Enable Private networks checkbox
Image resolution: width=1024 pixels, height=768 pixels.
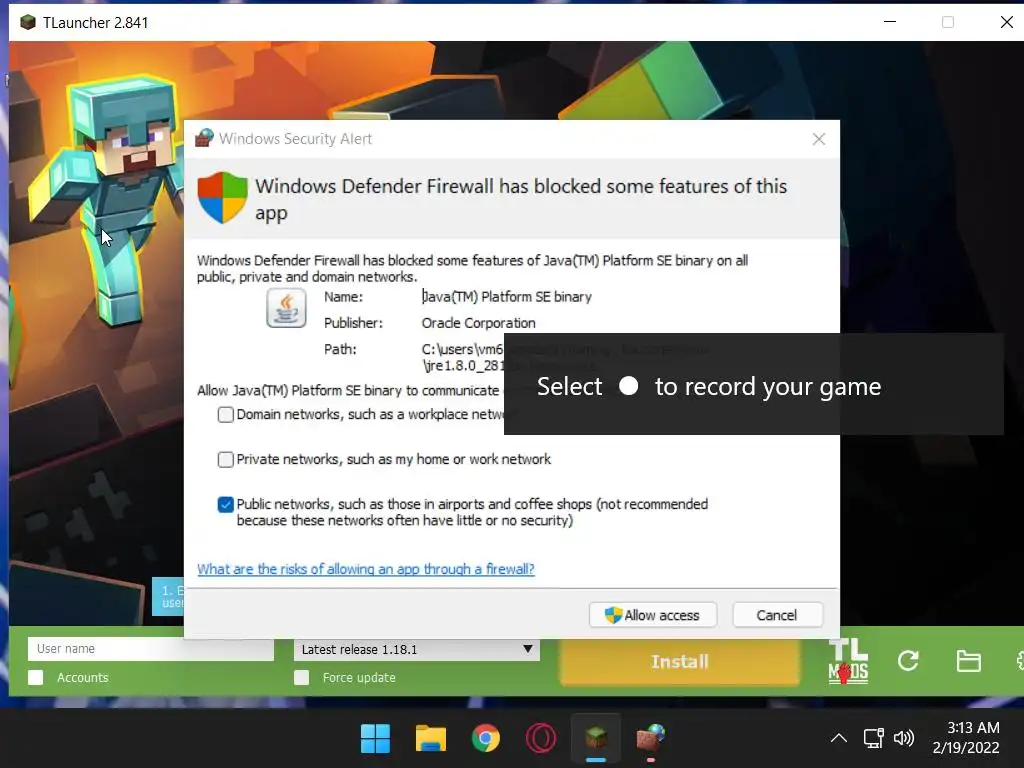225,459
